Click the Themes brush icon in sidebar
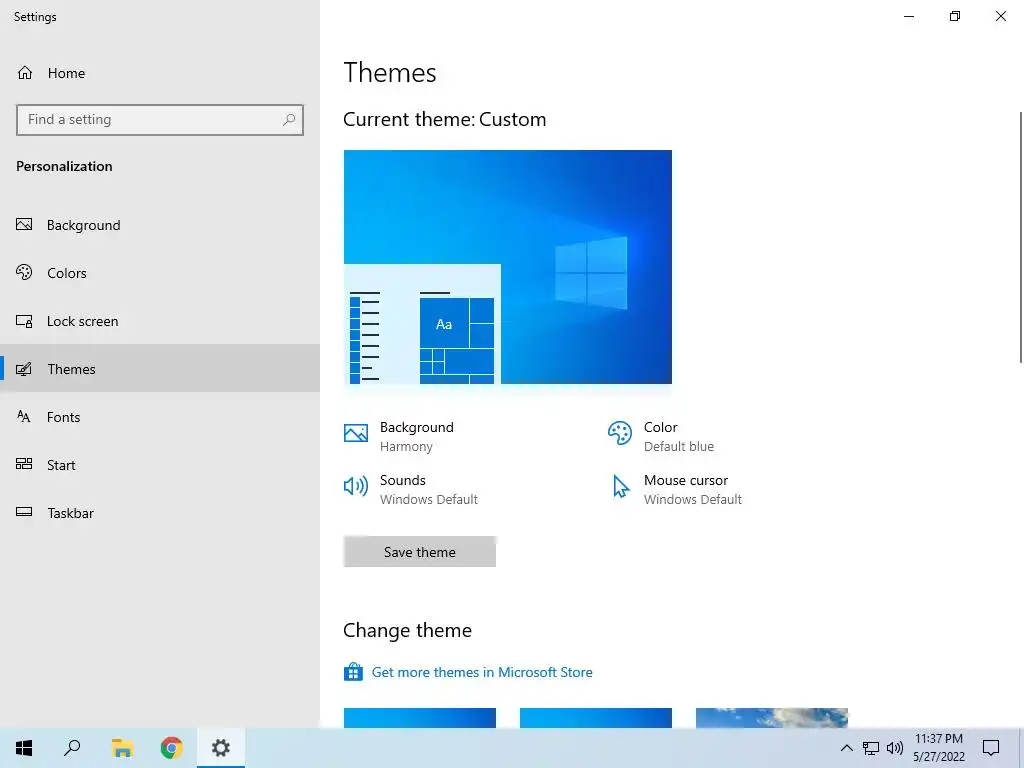The height and width of the screenshot is (768, 1024). [24, 369]
